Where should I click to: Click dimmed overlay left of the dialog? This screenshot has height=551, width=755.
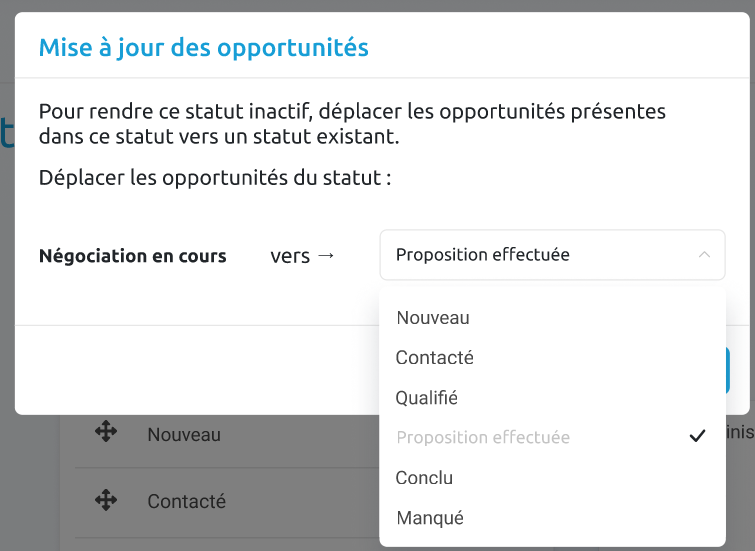point(7,289)
